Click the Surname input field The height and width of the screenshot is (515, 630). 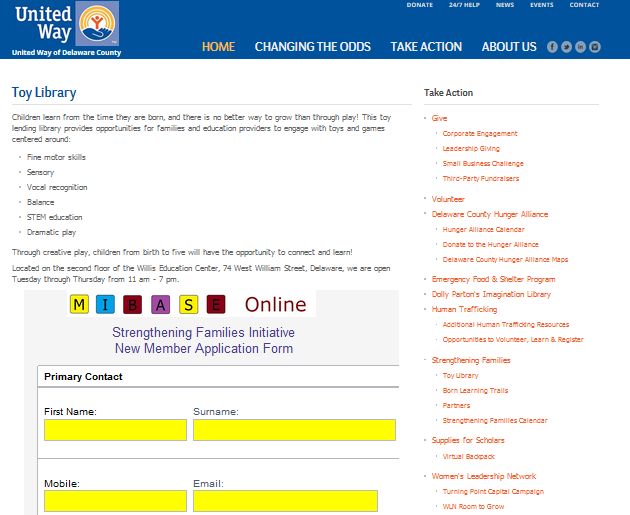coord(294,430)
